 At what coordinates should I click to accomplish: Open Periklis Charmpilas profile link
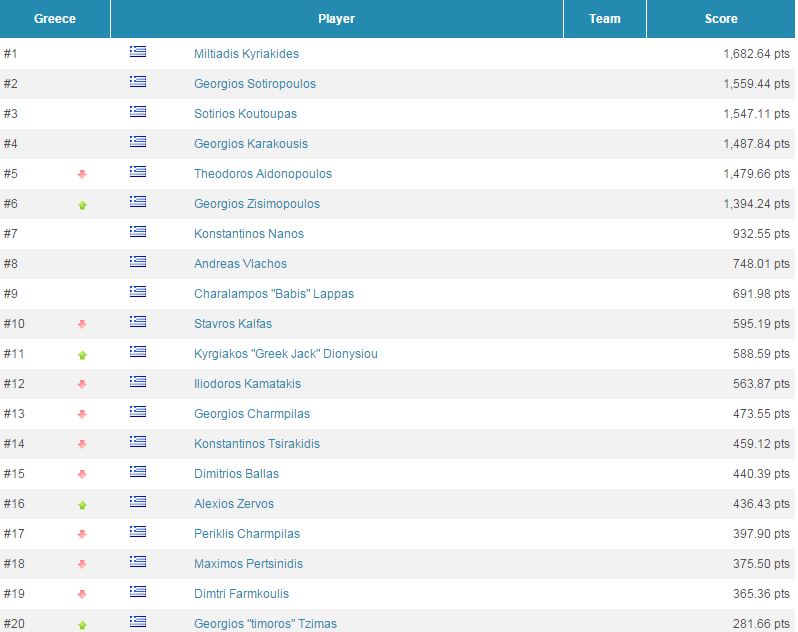tap(247, 534)
